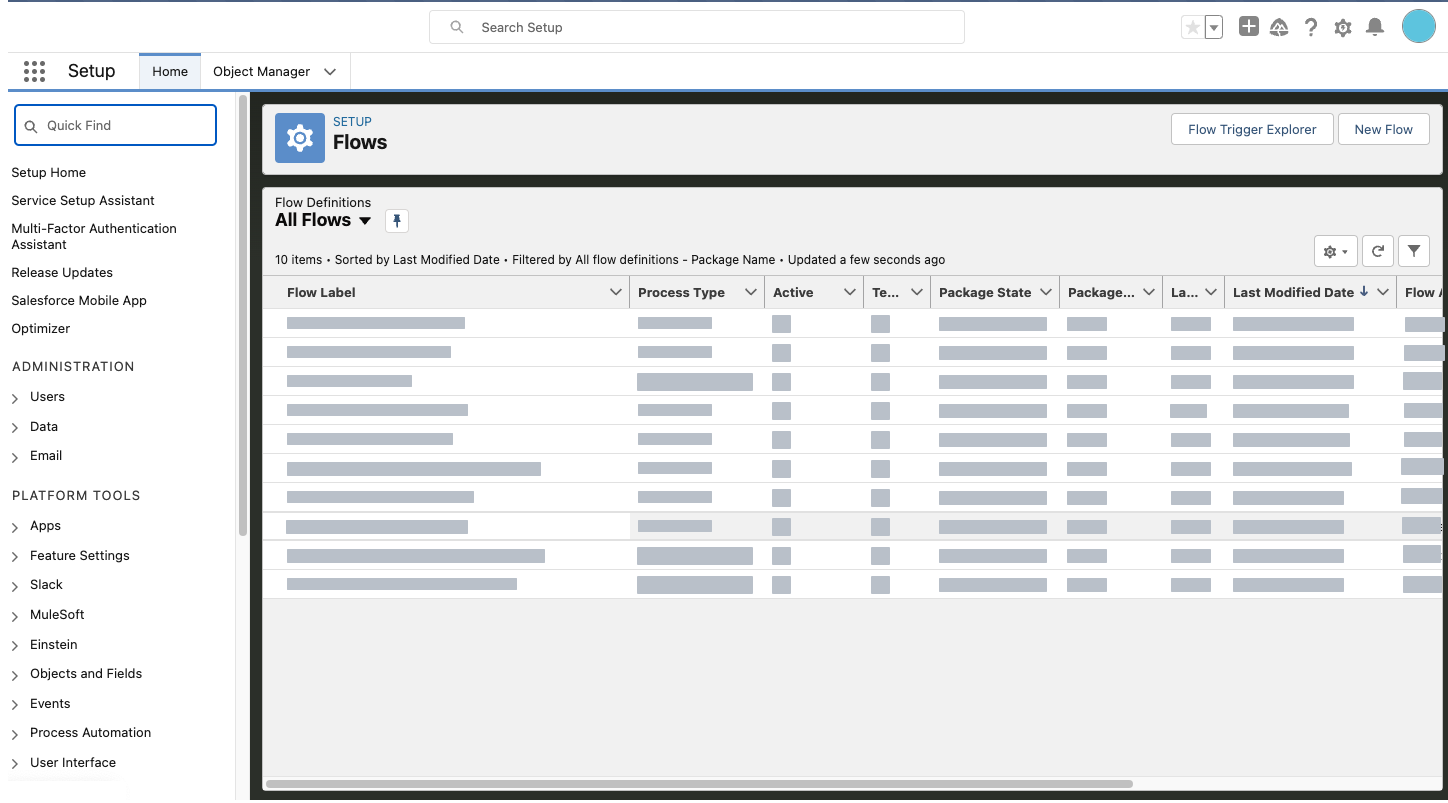
Task: Open Last Modified Date column menu chevron
Action: (1383, 292)
